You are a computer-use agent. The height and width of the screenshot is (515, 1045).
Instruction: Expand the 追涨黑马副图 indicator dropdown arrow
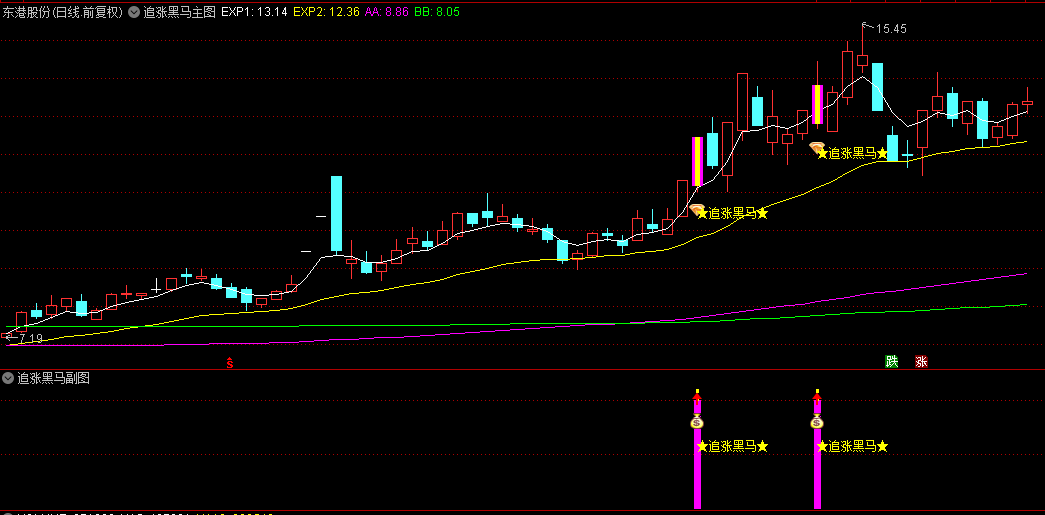click(x=8, y=378)
